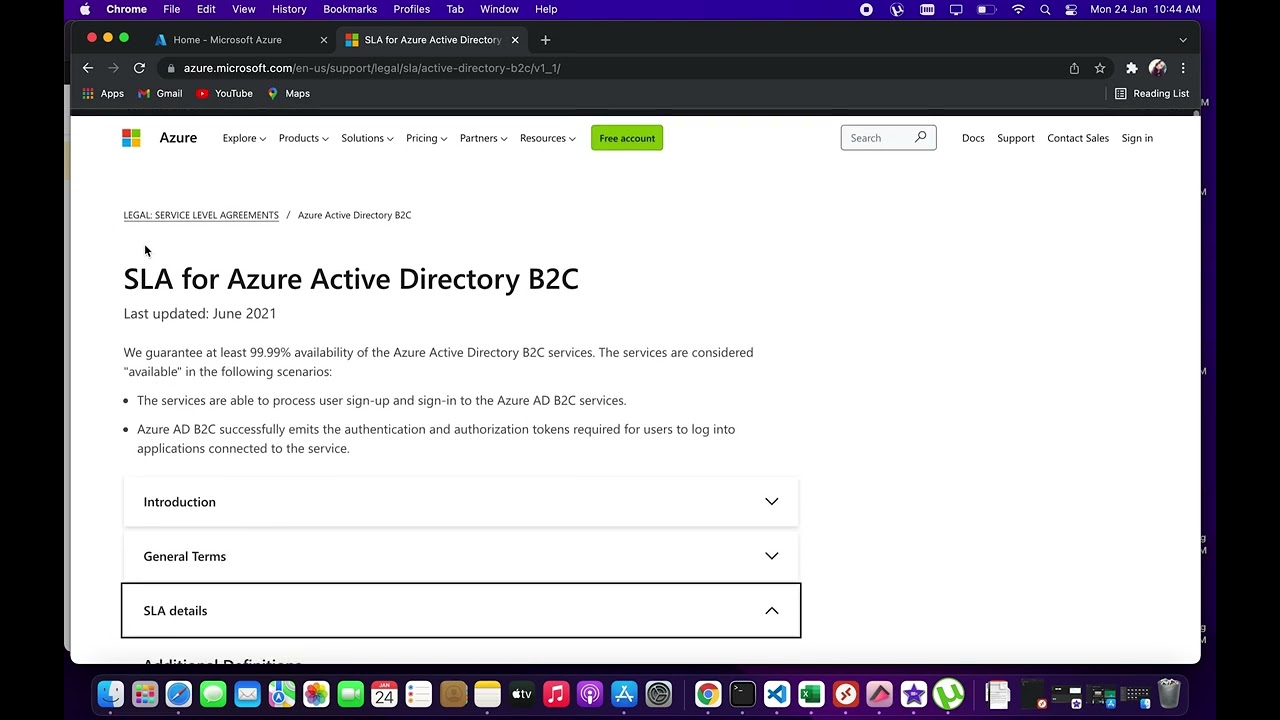
Task: Click the browser back arrow
Action: click(88, 68)
